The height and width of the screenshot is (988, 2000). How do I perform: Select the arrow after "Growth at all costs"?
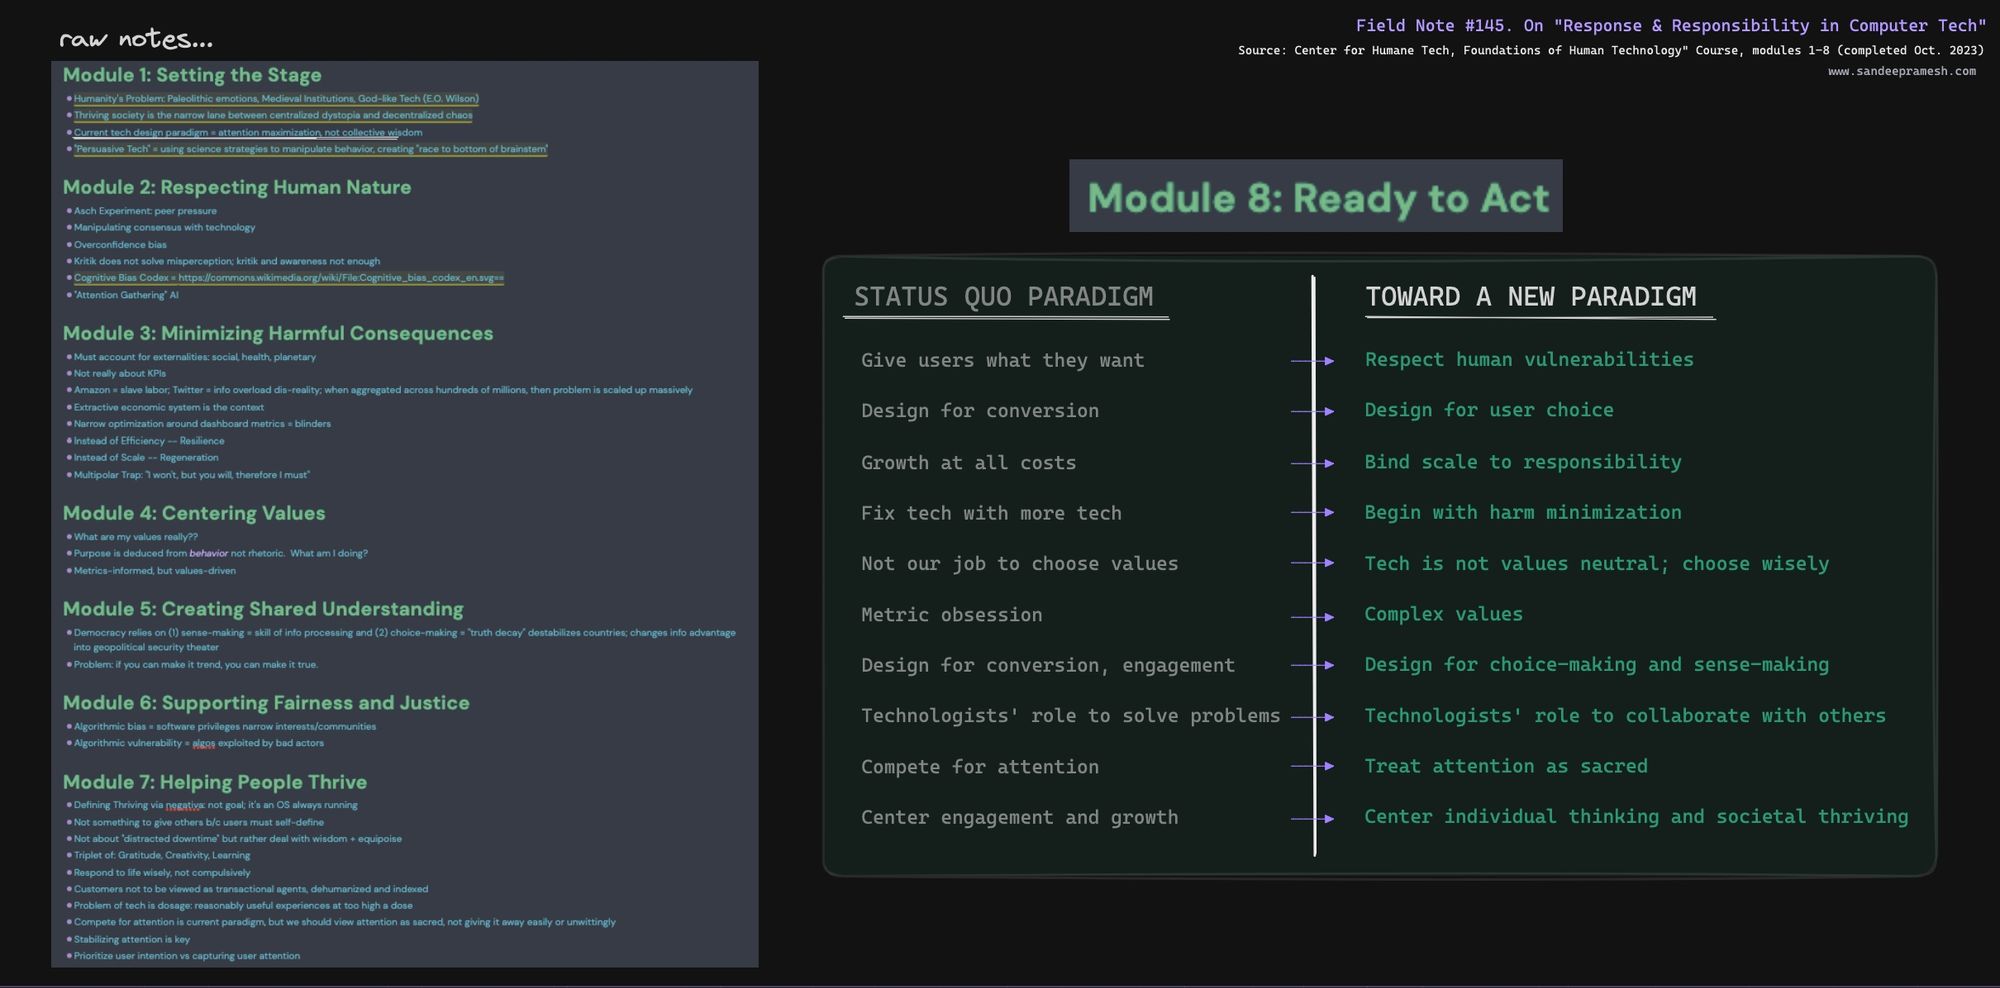[x=1312, y=463]
